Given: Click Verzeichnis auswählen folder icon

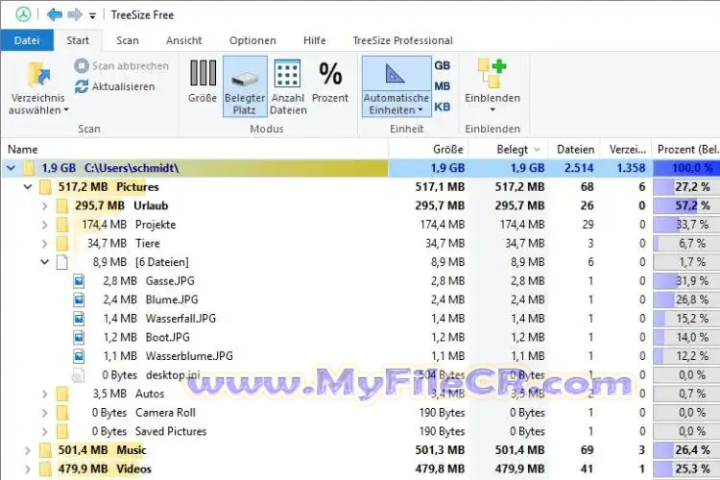Looking at the screenshot, I should click(x=38, y=74).
